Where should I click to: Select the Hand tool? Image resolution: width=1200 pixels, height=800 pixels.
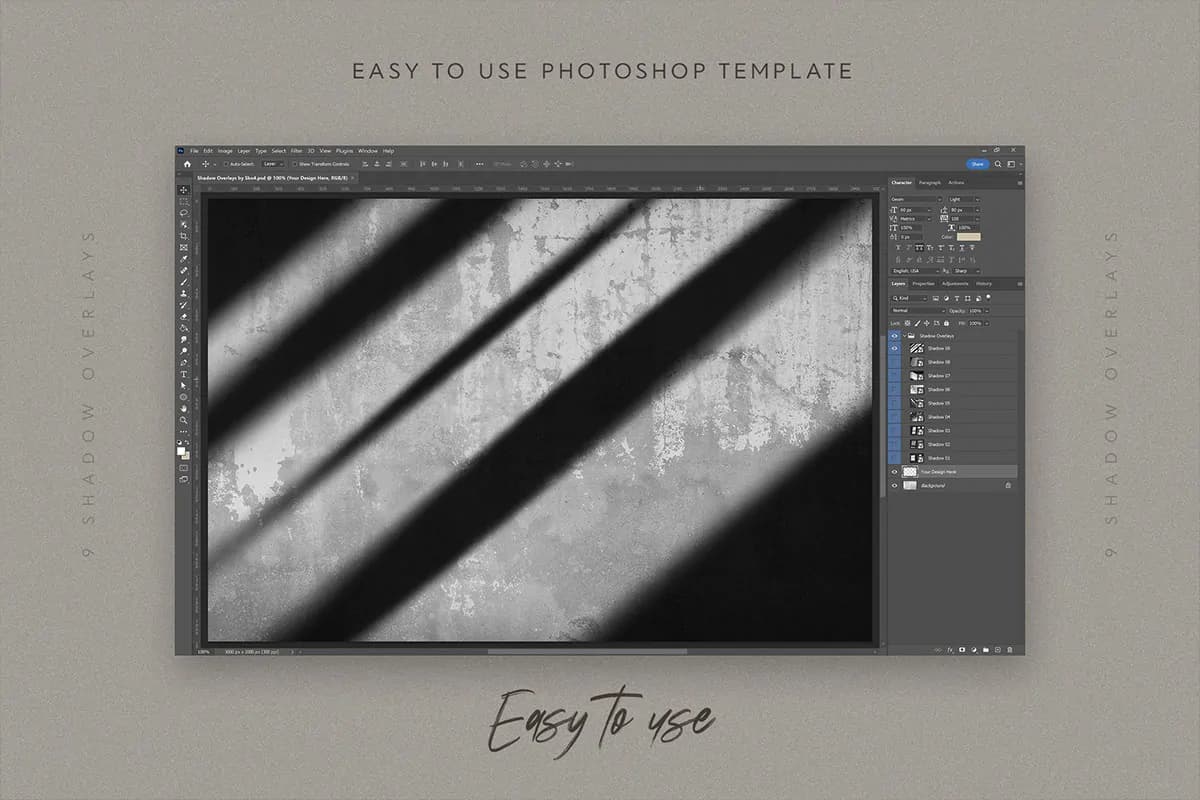coord(183,408)
